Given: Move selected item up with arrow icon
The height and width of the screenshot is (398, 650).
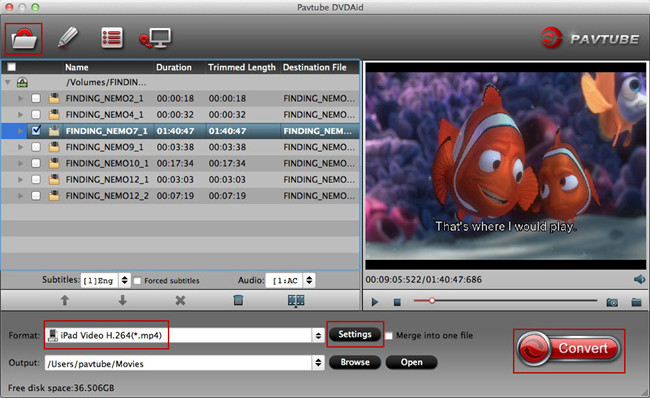Looking at the screenshot, I should pos(65,300).
